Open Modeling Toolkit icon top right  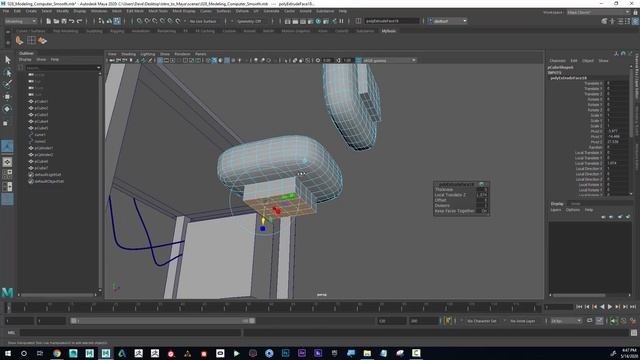[x=604, y=21]
